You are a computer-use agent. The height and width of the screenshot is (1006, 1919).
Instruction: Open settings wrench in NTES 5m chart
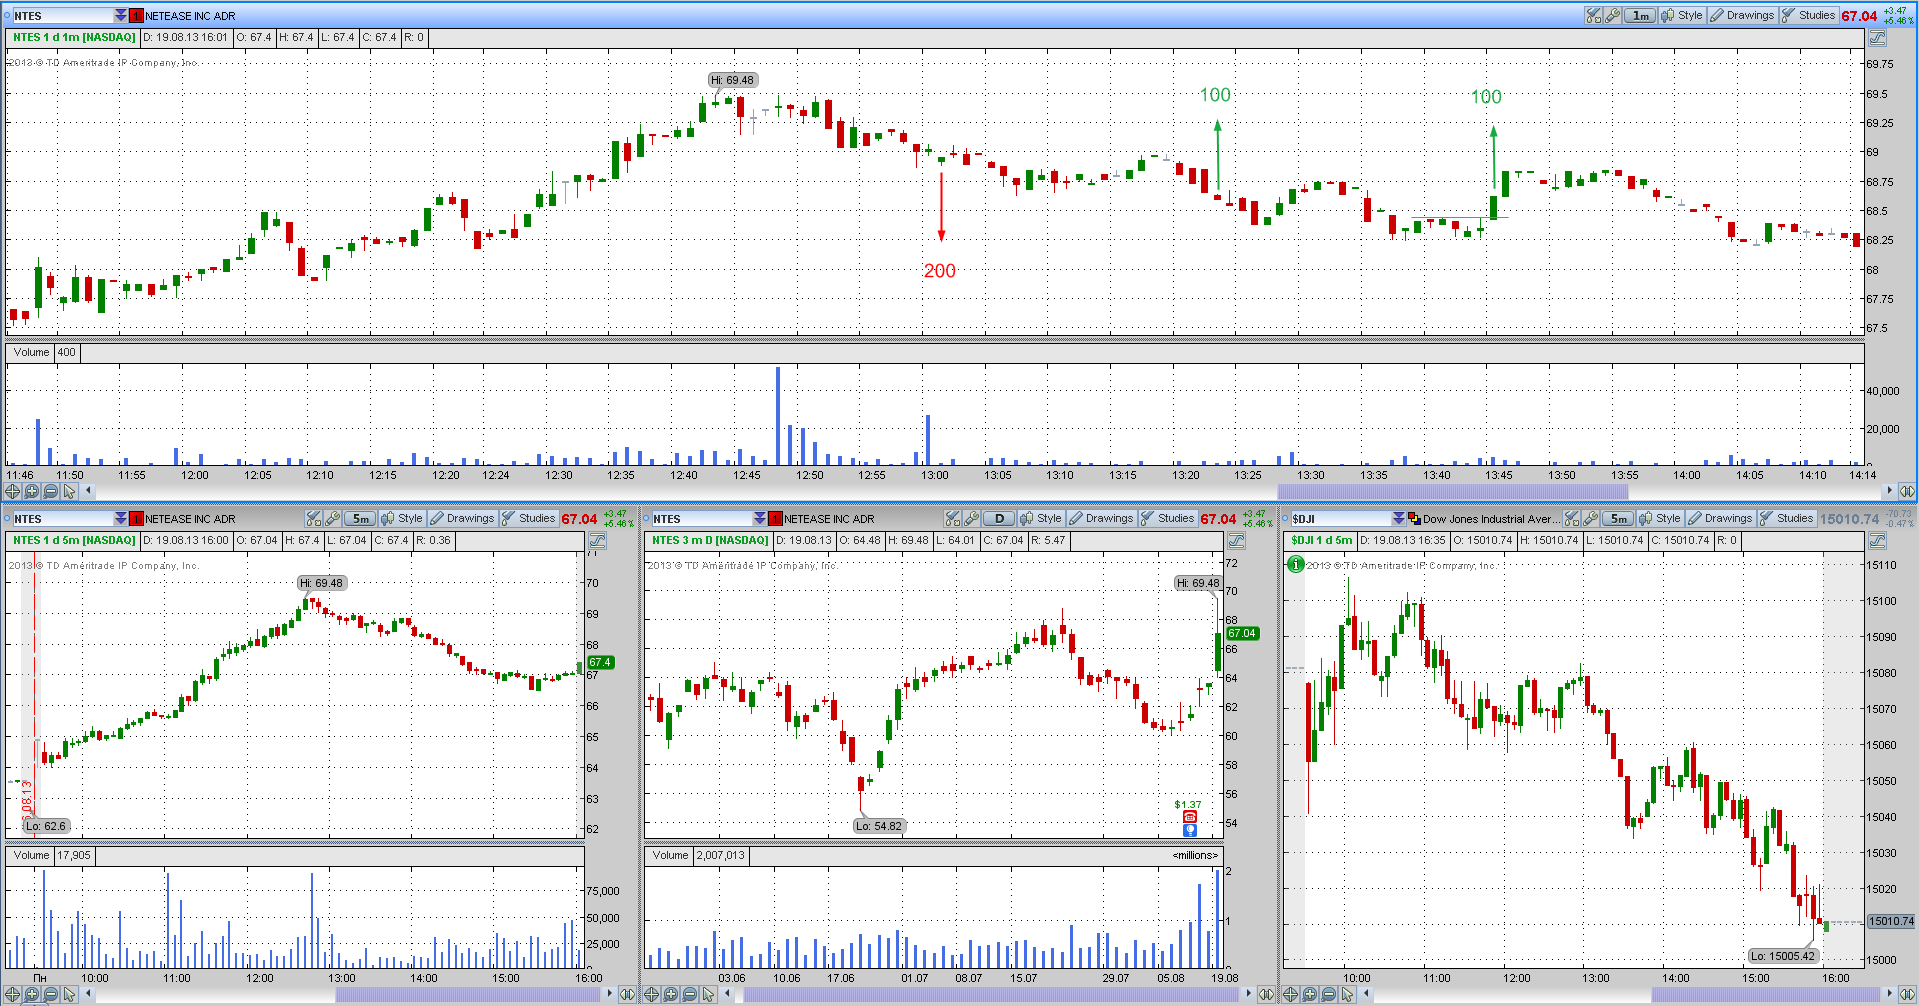click(333, 518)
